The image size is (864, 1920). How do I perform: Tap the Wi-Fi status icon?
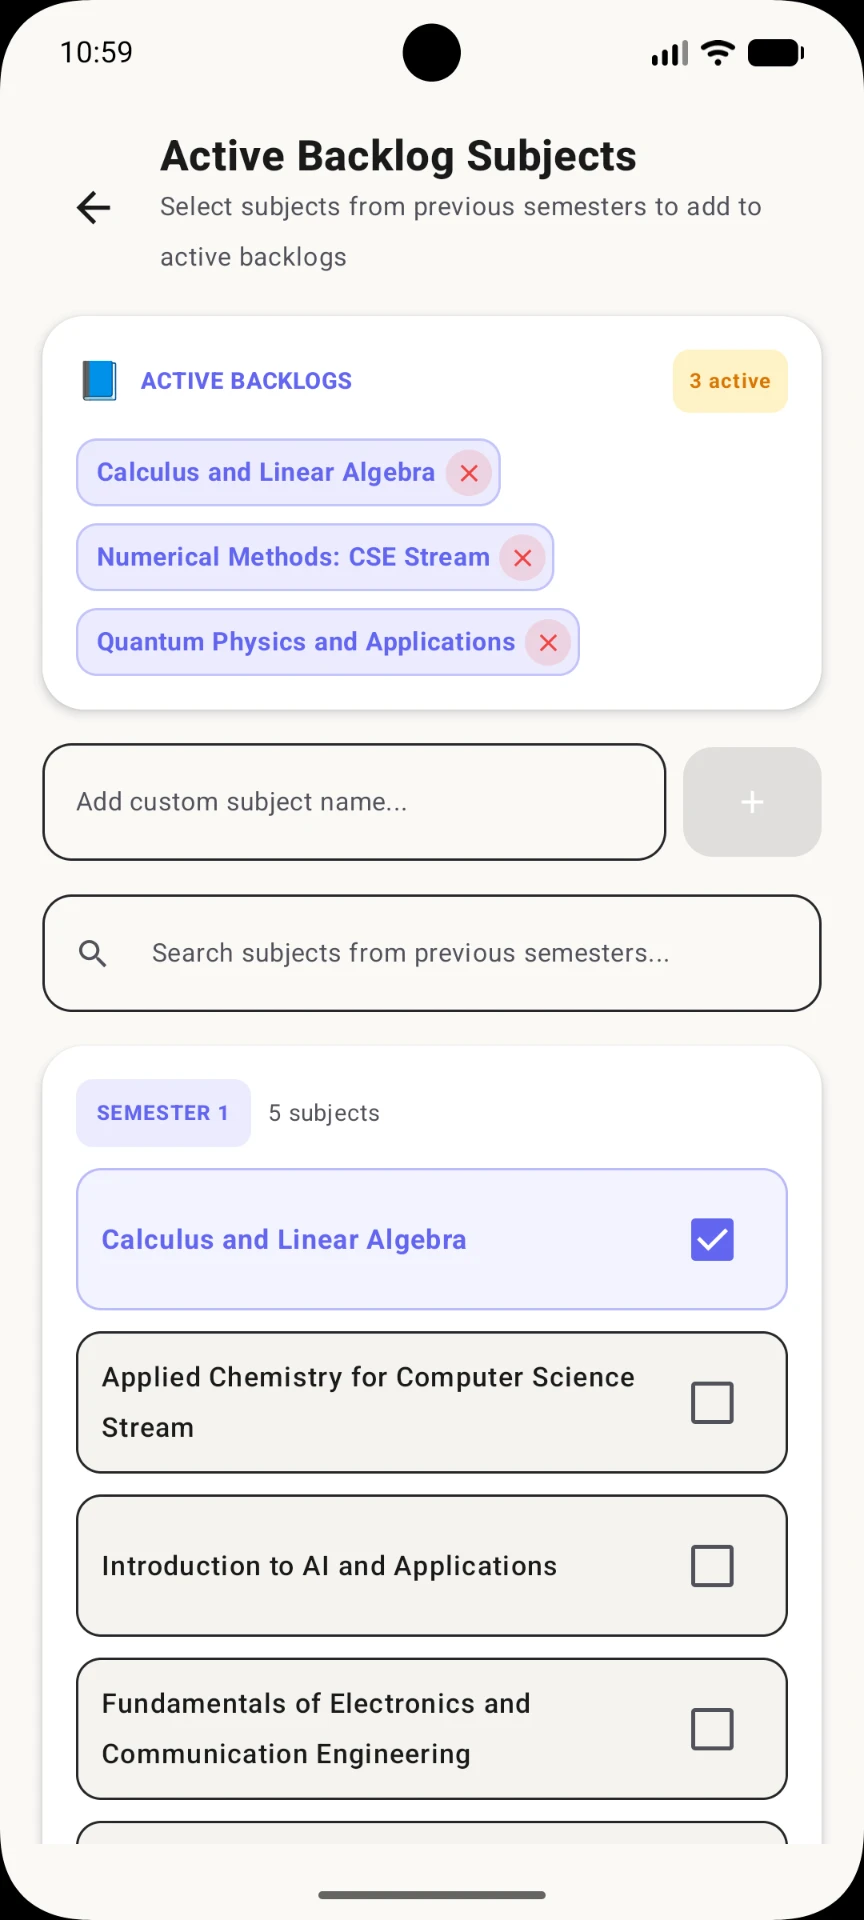[x=717, y=52]
